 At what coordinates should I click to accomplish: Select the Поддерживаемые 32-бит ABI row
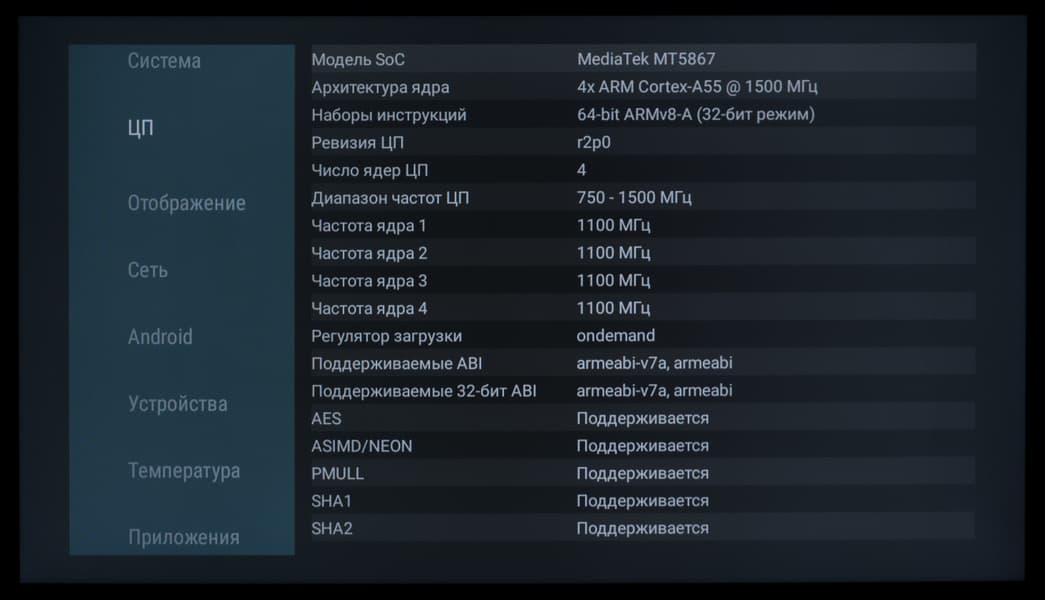[642, 391]
